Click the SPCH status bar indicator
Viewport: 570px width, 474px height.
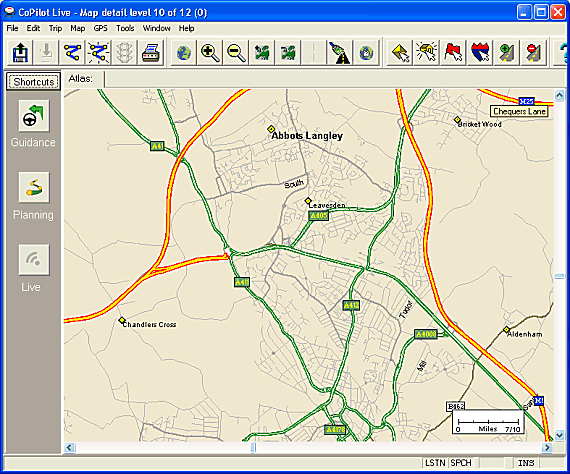click(x=461, y=463)
